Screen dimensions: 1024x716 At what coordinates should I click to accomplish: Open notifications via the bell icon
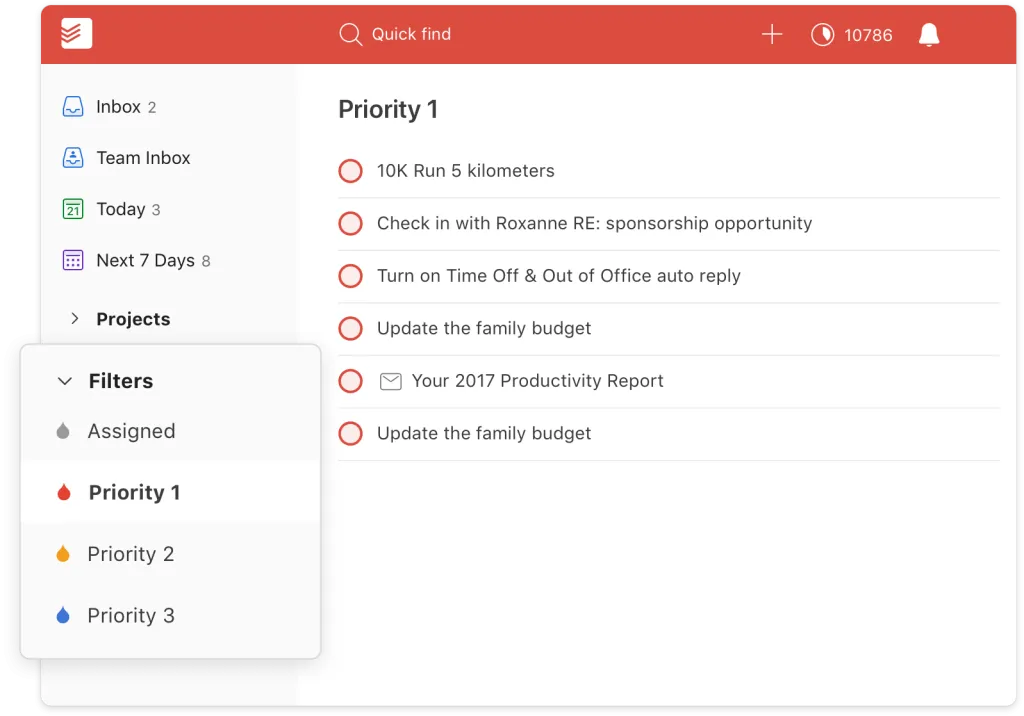[x=928, y=34]
